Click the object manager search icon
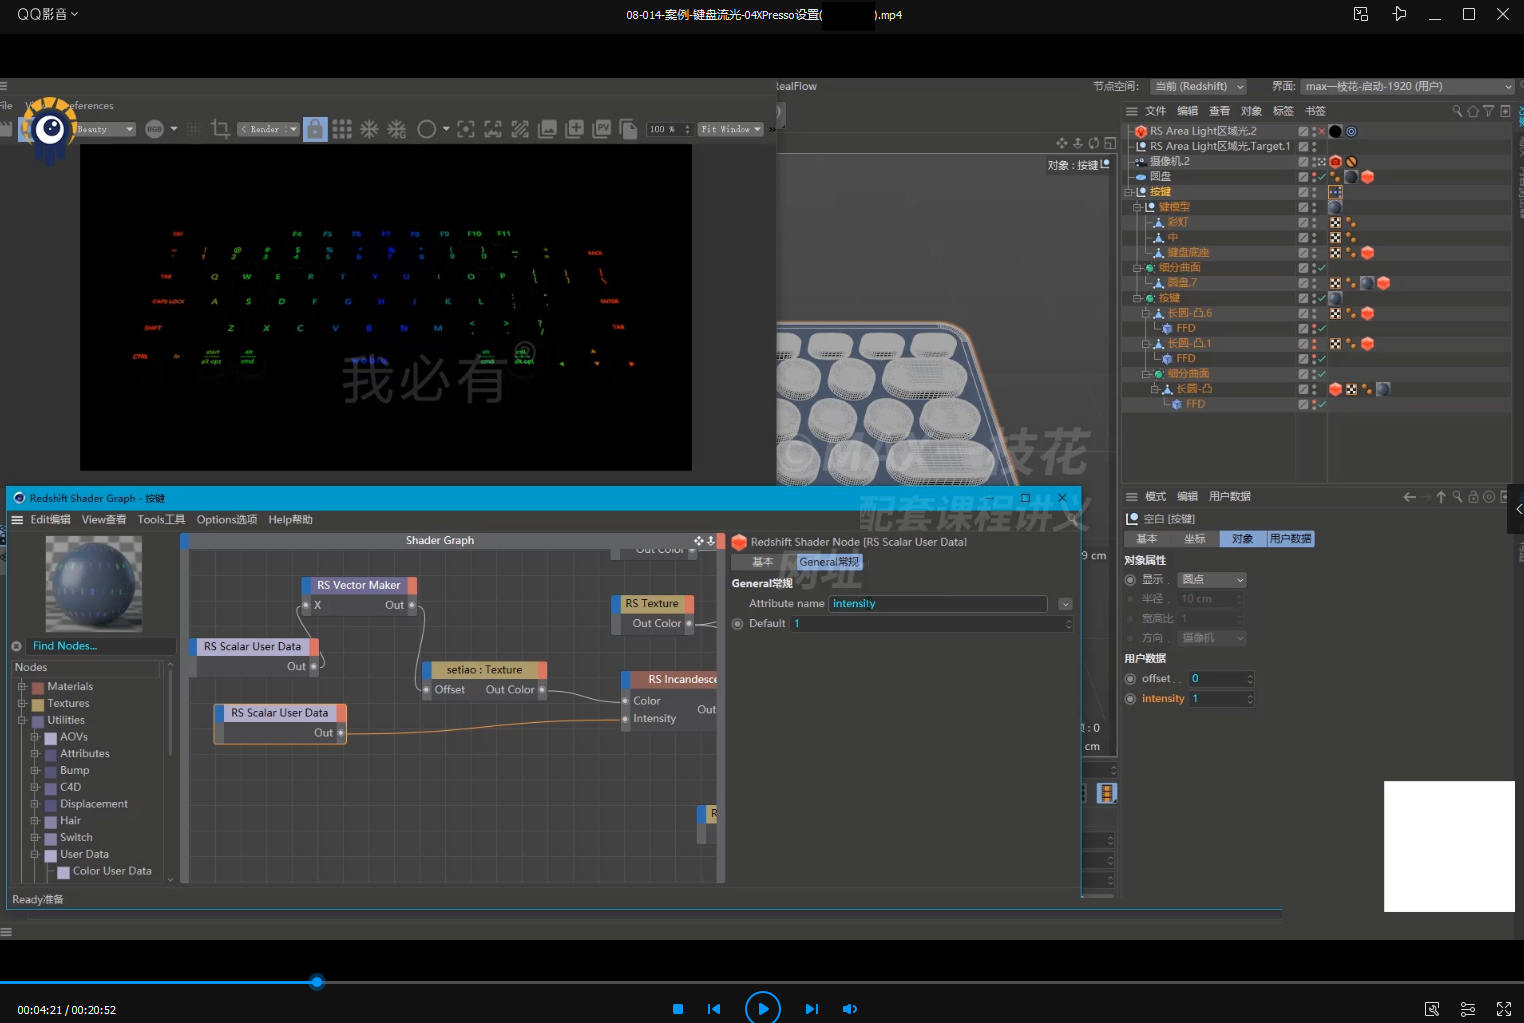Screen dimensions: 1524x1023 [1457, 111]
